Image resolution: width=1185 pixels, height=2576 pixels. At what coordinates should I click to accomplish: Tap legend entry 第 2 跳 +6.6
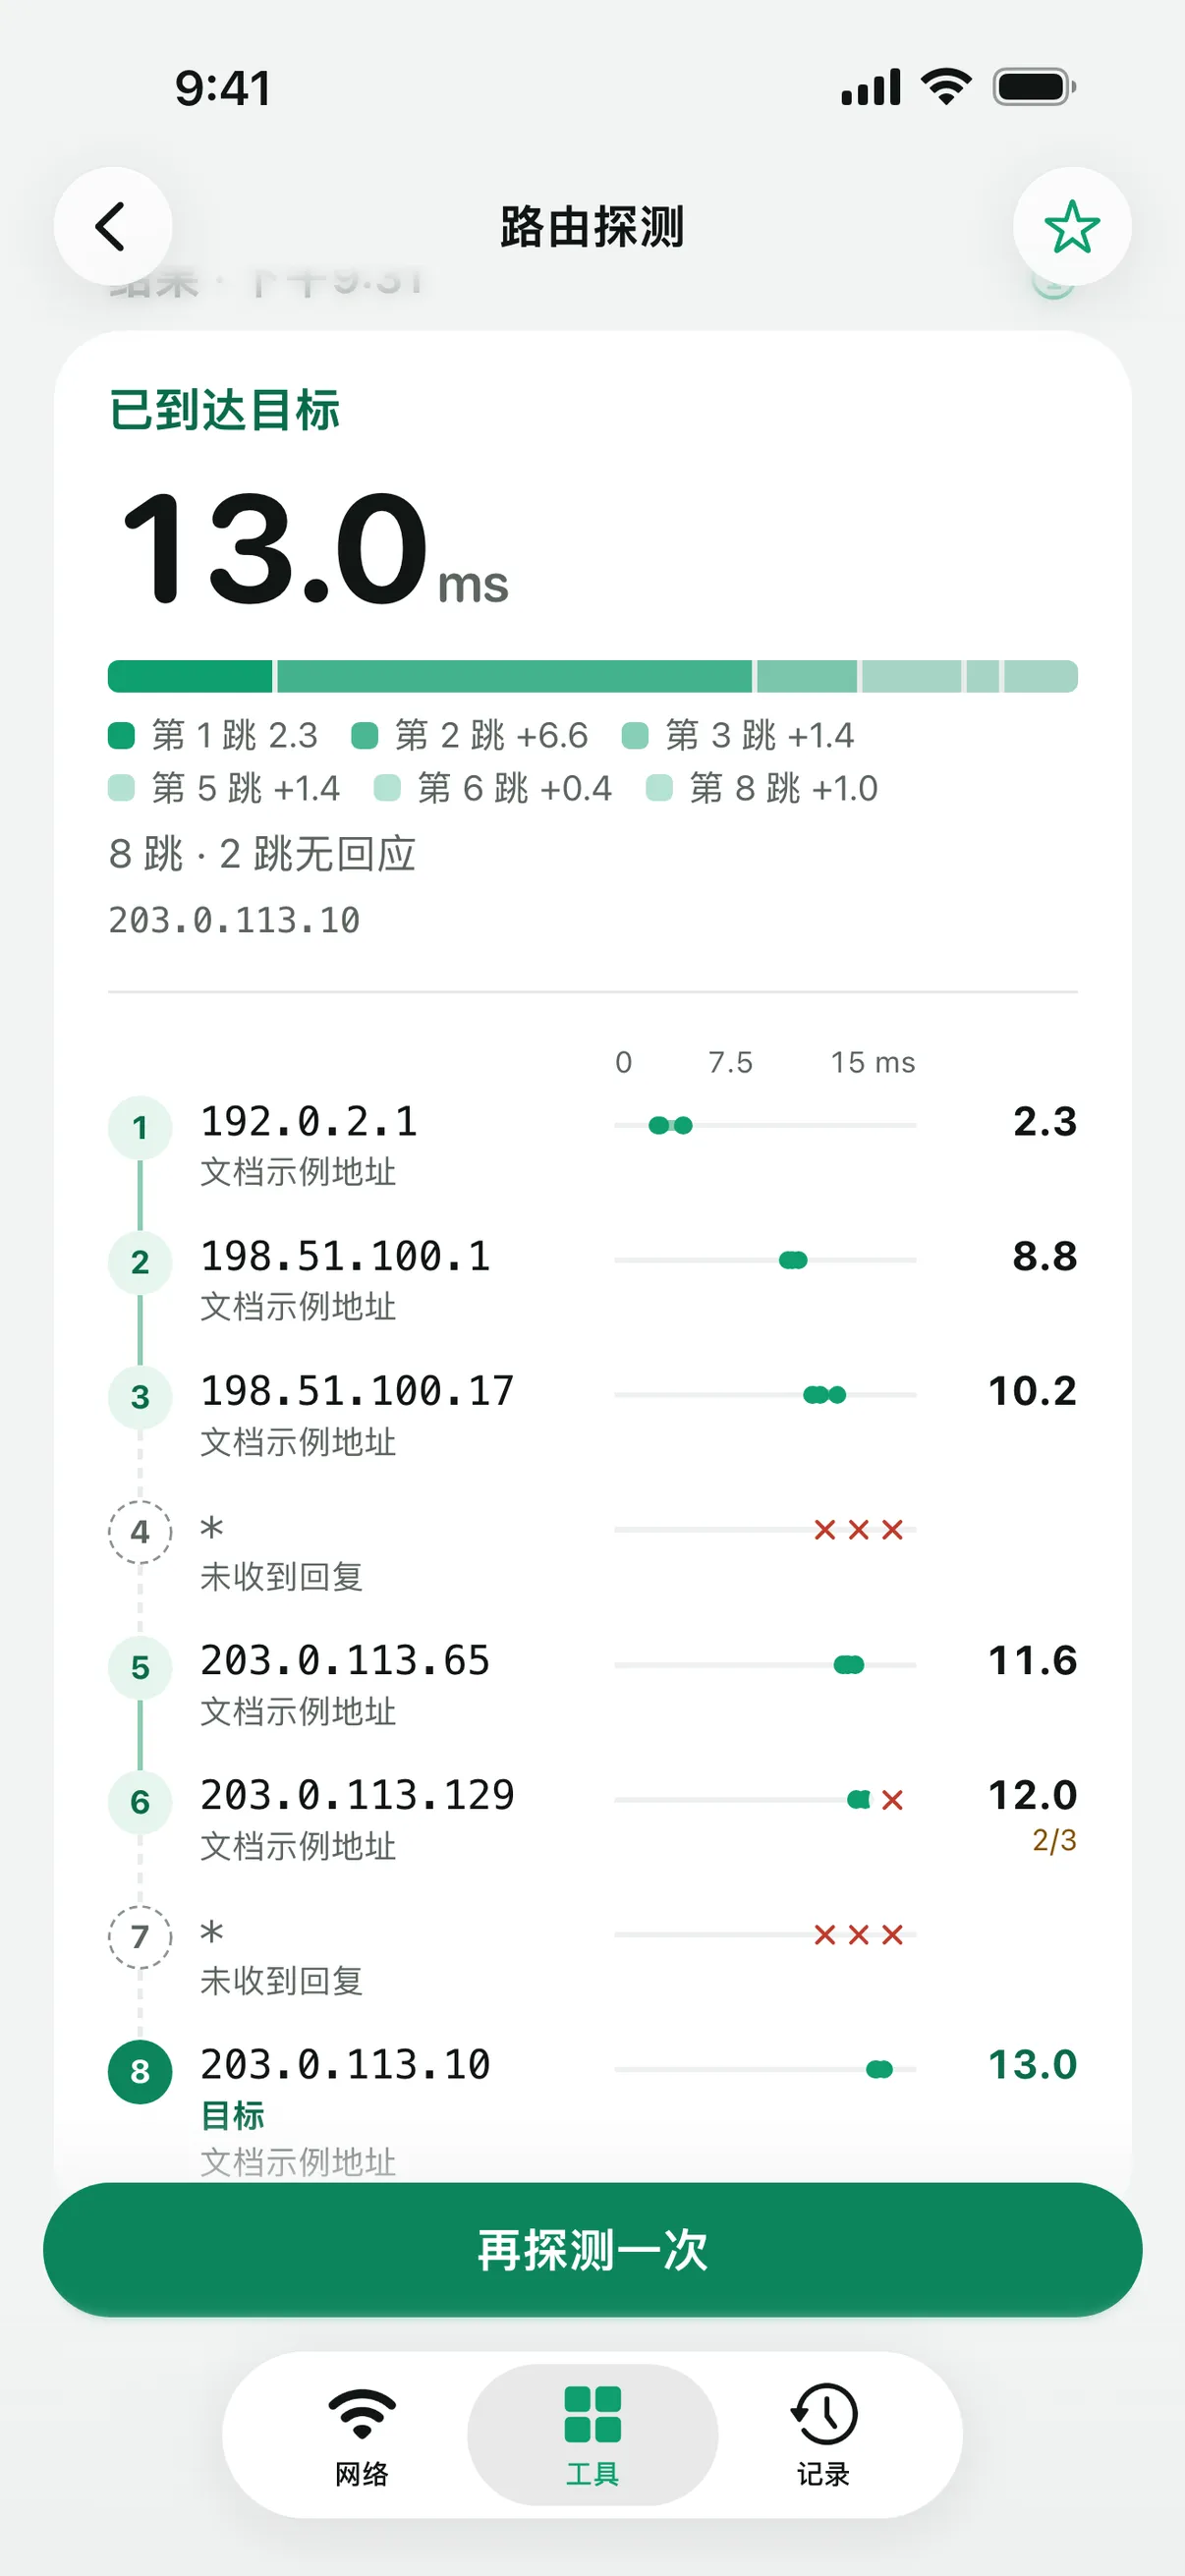pyautogui.click(x=470, y=736)
